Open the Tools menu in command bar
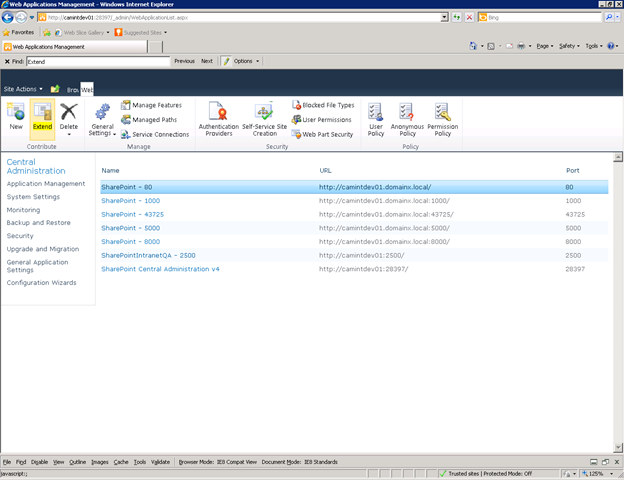This screenshot has height=480, width=624. [594, 46]
